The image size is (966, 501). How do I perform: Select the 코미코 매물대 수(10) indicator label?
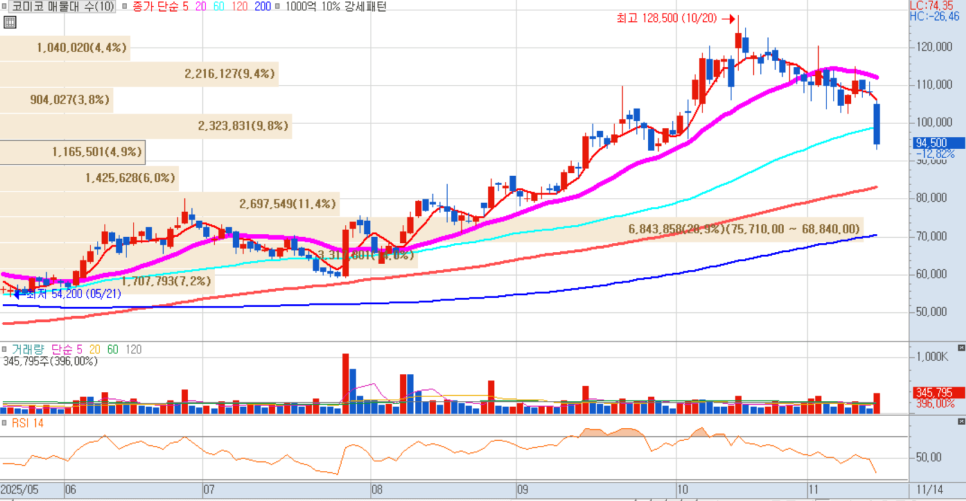pos(63,7)
